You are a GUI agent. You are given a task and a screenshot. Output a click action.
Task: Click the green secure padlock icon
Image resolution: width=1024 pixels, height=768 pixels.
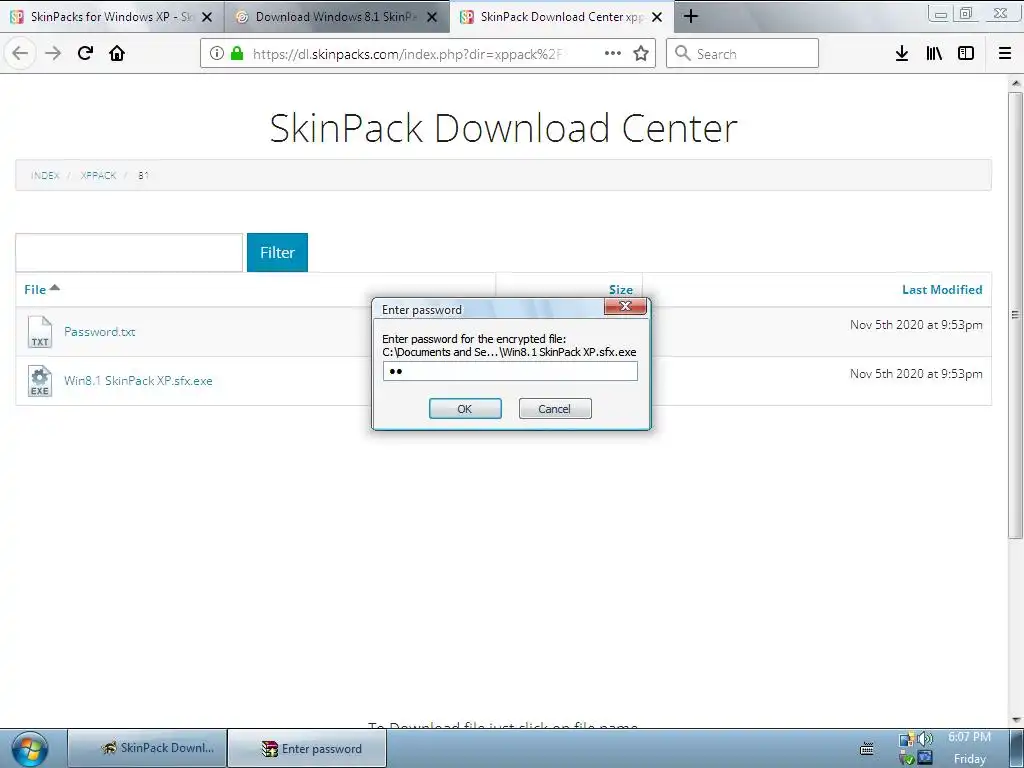point(237,53)
